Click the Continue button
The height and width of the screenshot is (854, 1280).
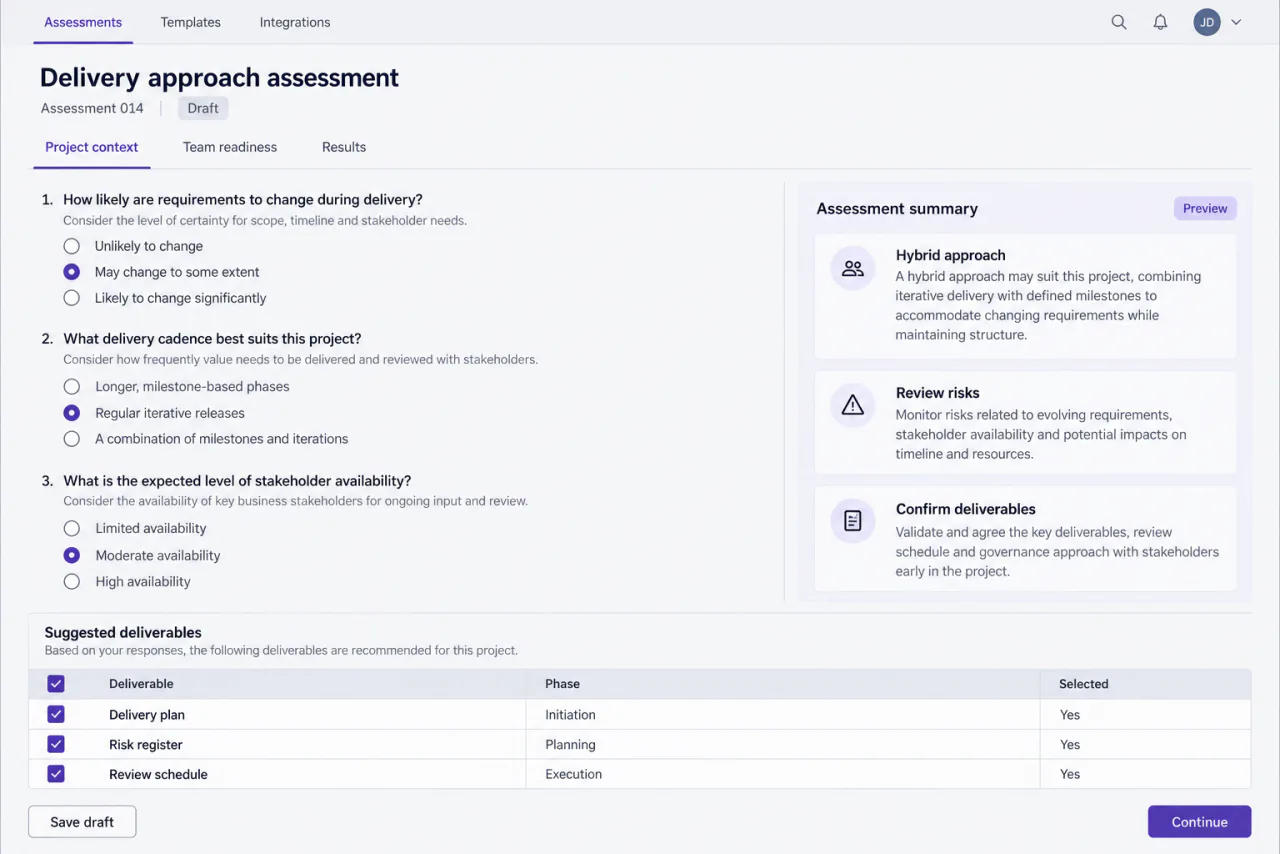[1199, 822]
